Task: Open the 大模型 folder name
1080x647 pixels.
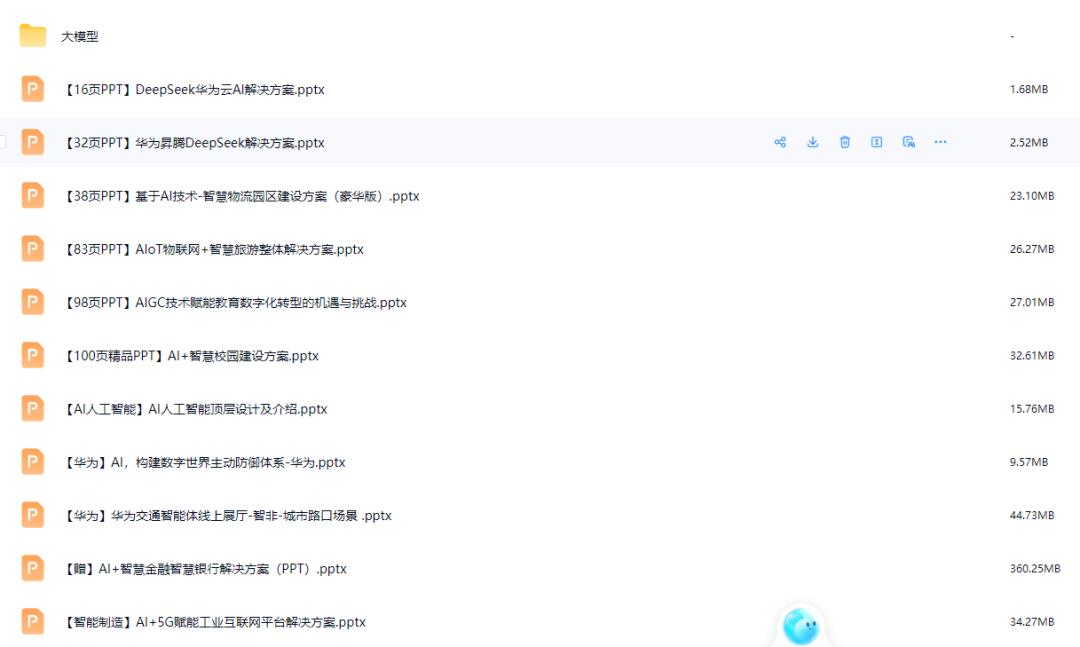Action: pos(80,37)
